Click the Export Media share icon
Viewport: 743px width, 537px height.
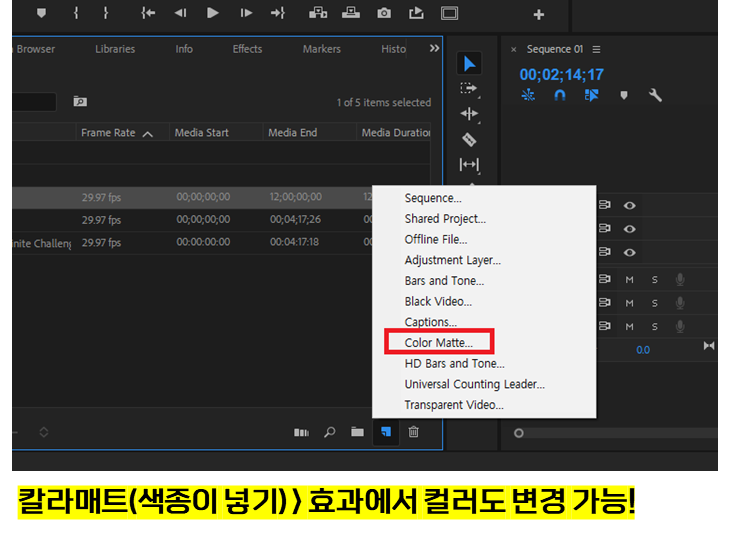tap(416, 13)
